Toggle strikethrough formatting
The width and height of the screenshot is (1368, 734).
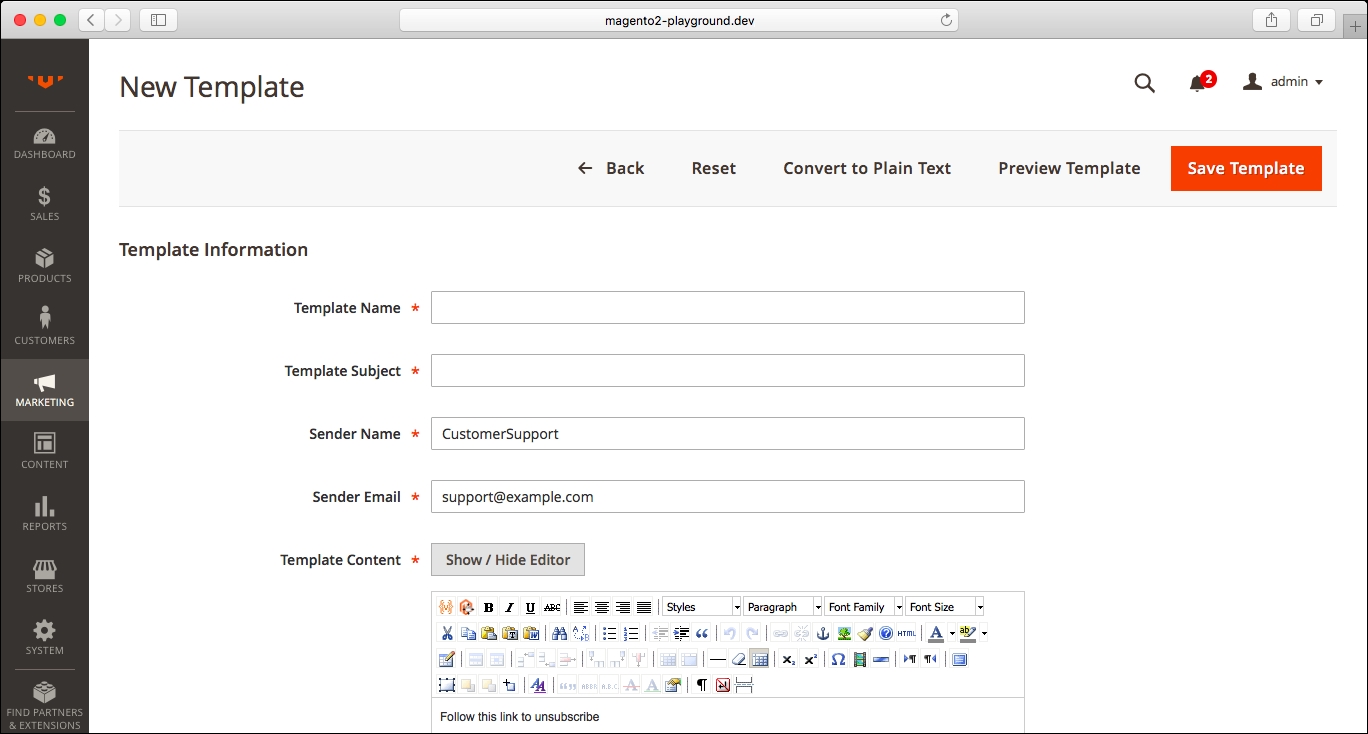click(x=552, y=607)
